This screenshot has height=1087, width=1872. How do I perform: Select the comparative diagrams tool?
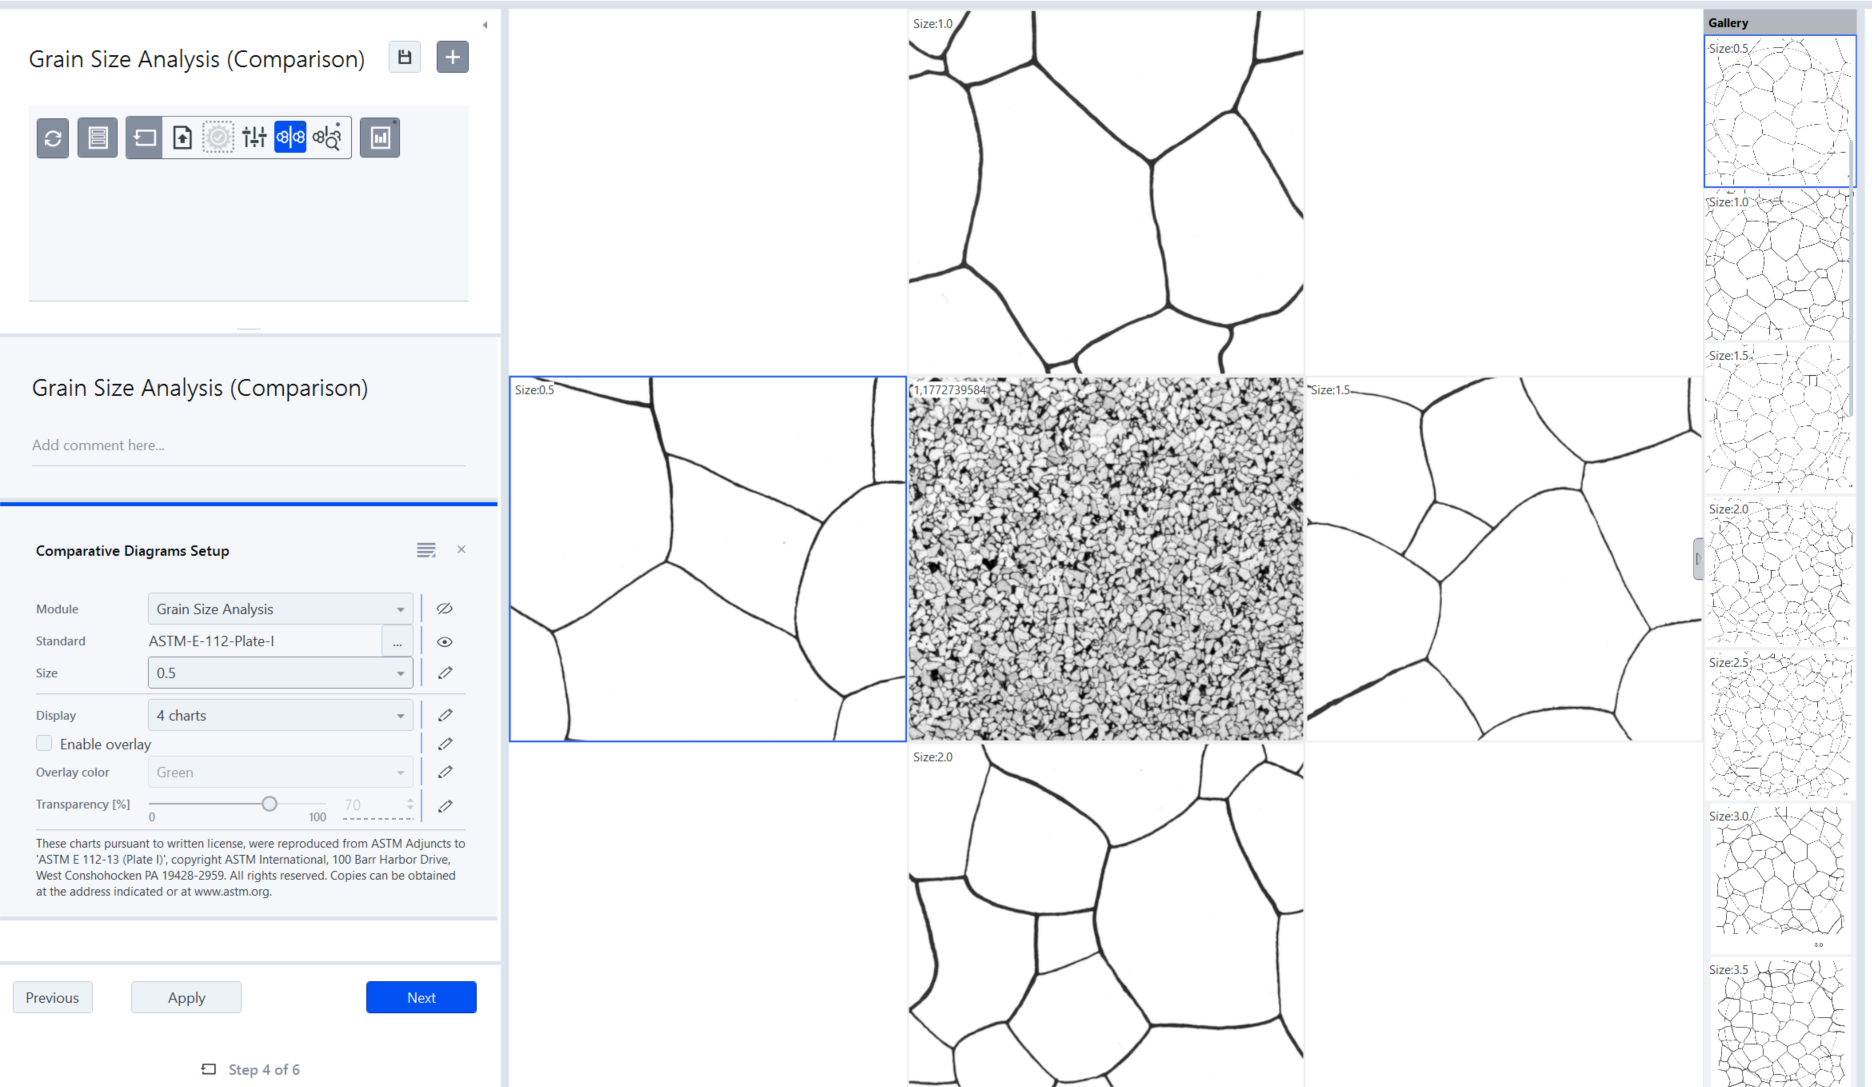pyautogui.click(x=289, y=137)
